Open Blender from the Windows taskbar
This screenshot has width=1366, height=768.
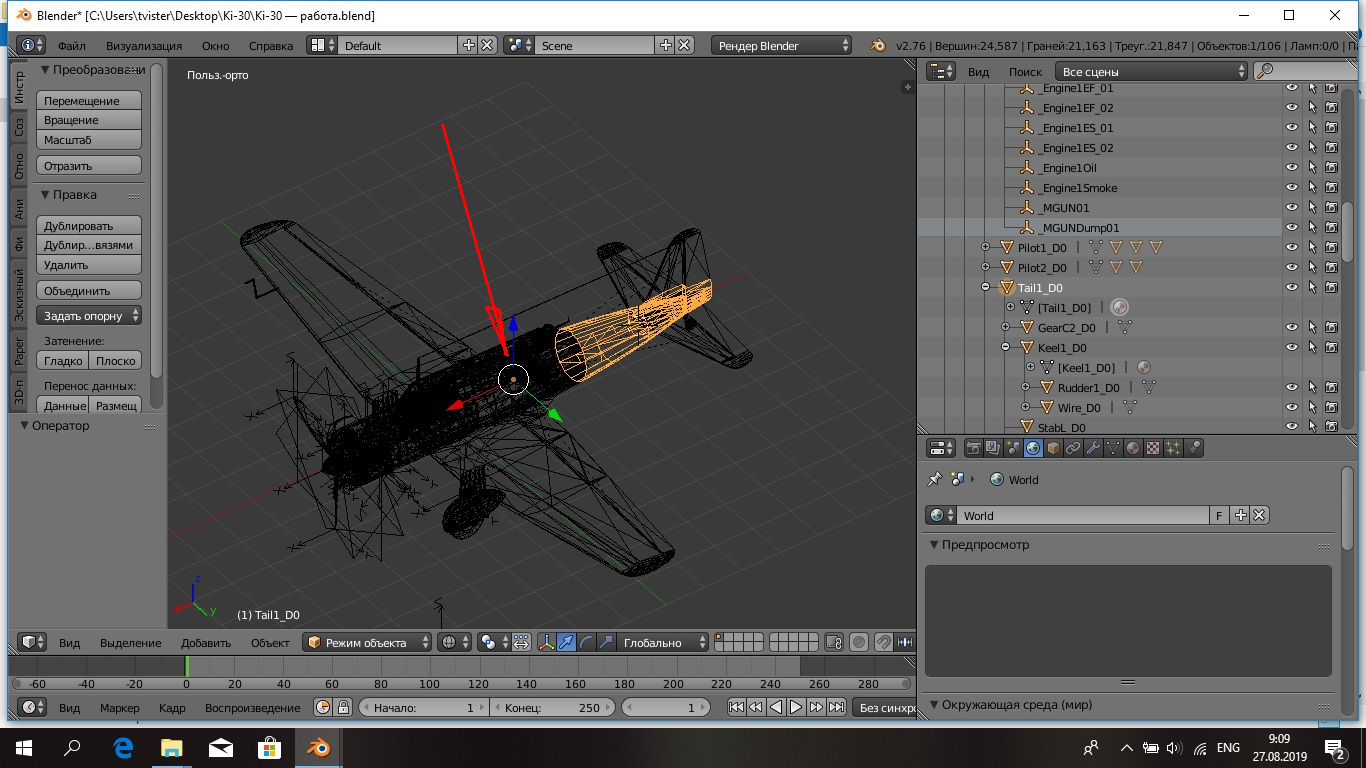pyautogui.click(x=319, y=747)
